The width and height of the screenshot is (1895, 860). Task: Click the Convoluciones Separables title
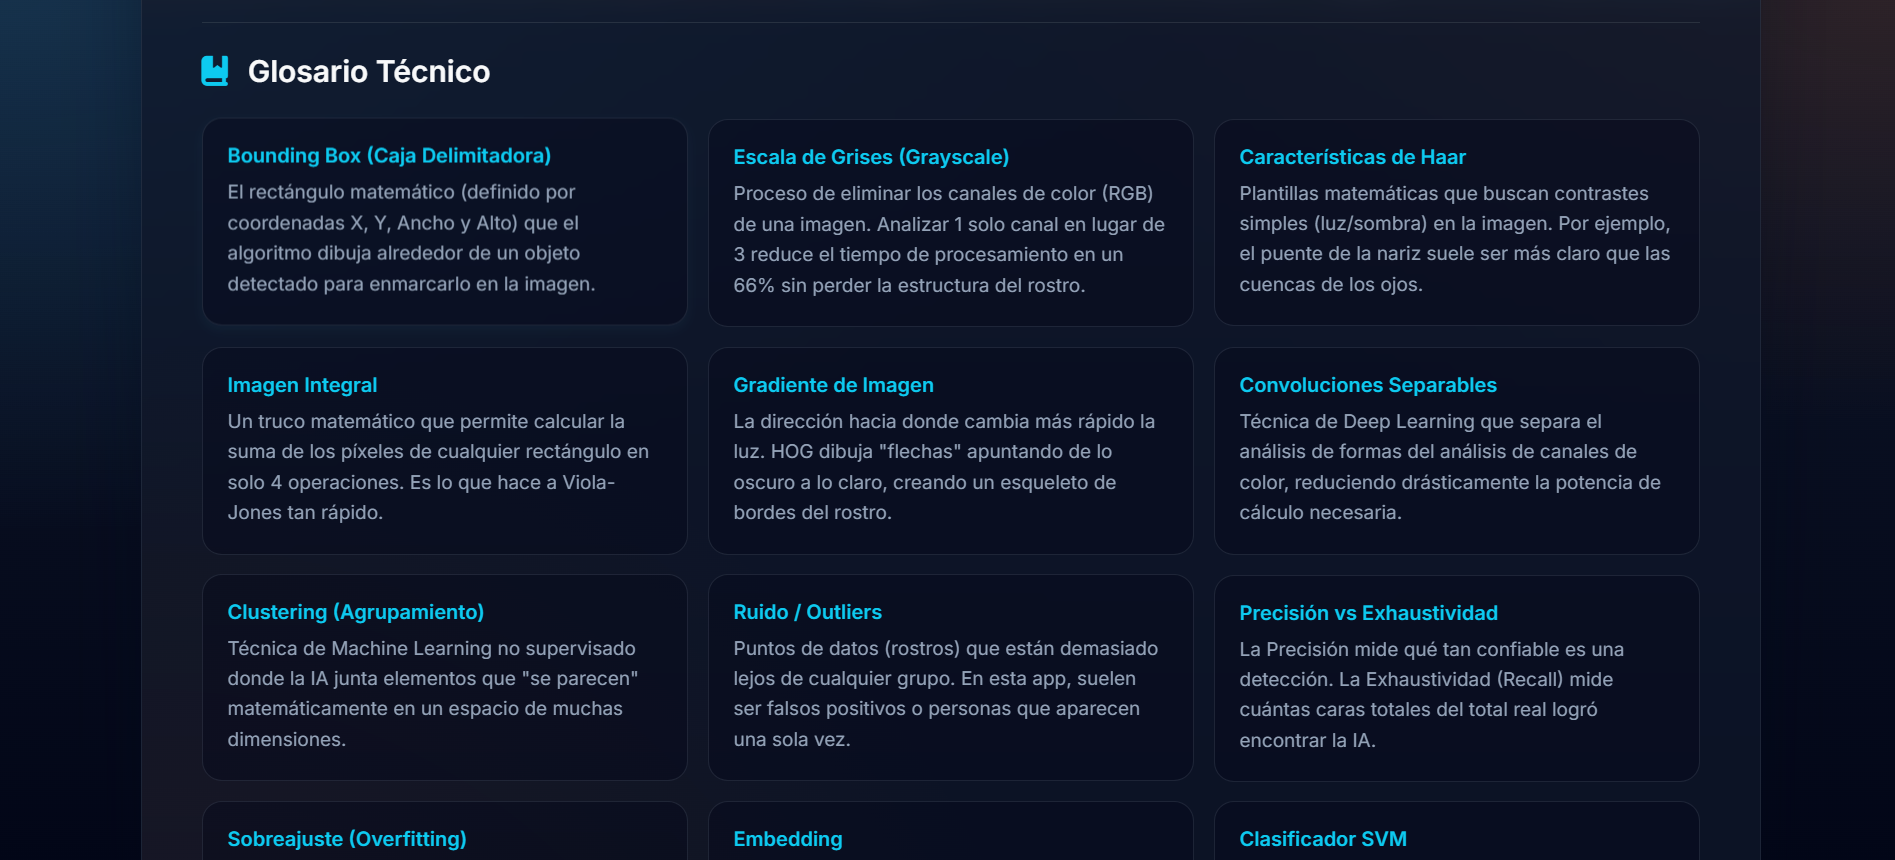coord(1368,385)
